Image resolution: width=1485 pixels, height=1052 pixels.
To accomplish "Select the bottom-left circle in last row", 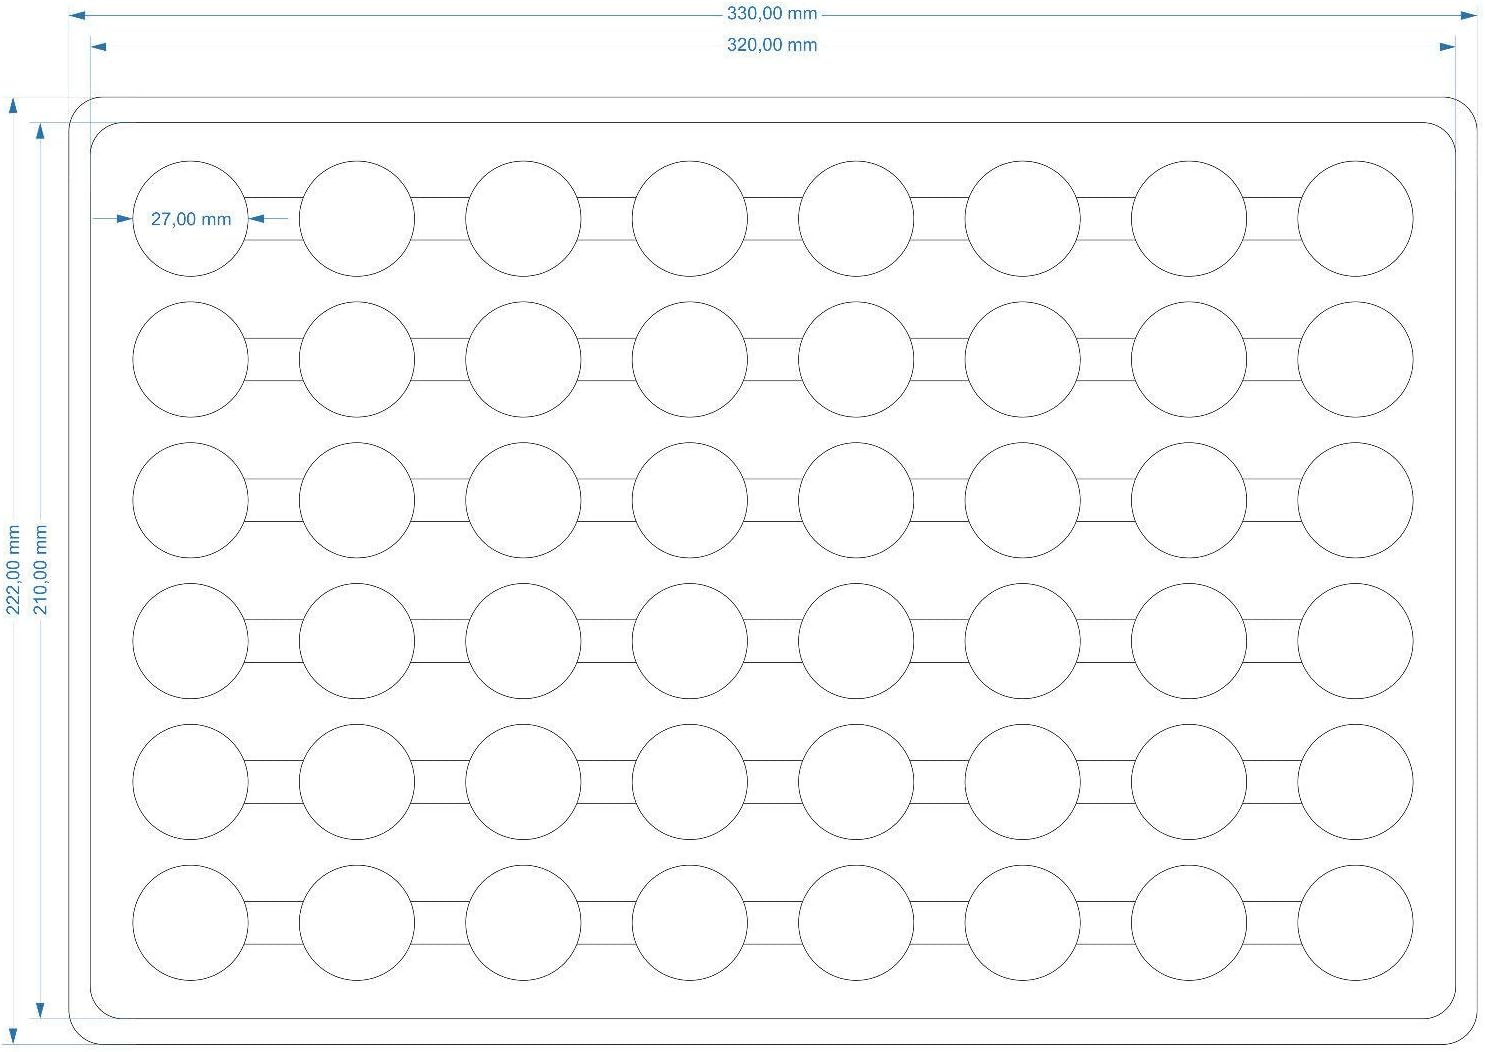I will (190, 923).
